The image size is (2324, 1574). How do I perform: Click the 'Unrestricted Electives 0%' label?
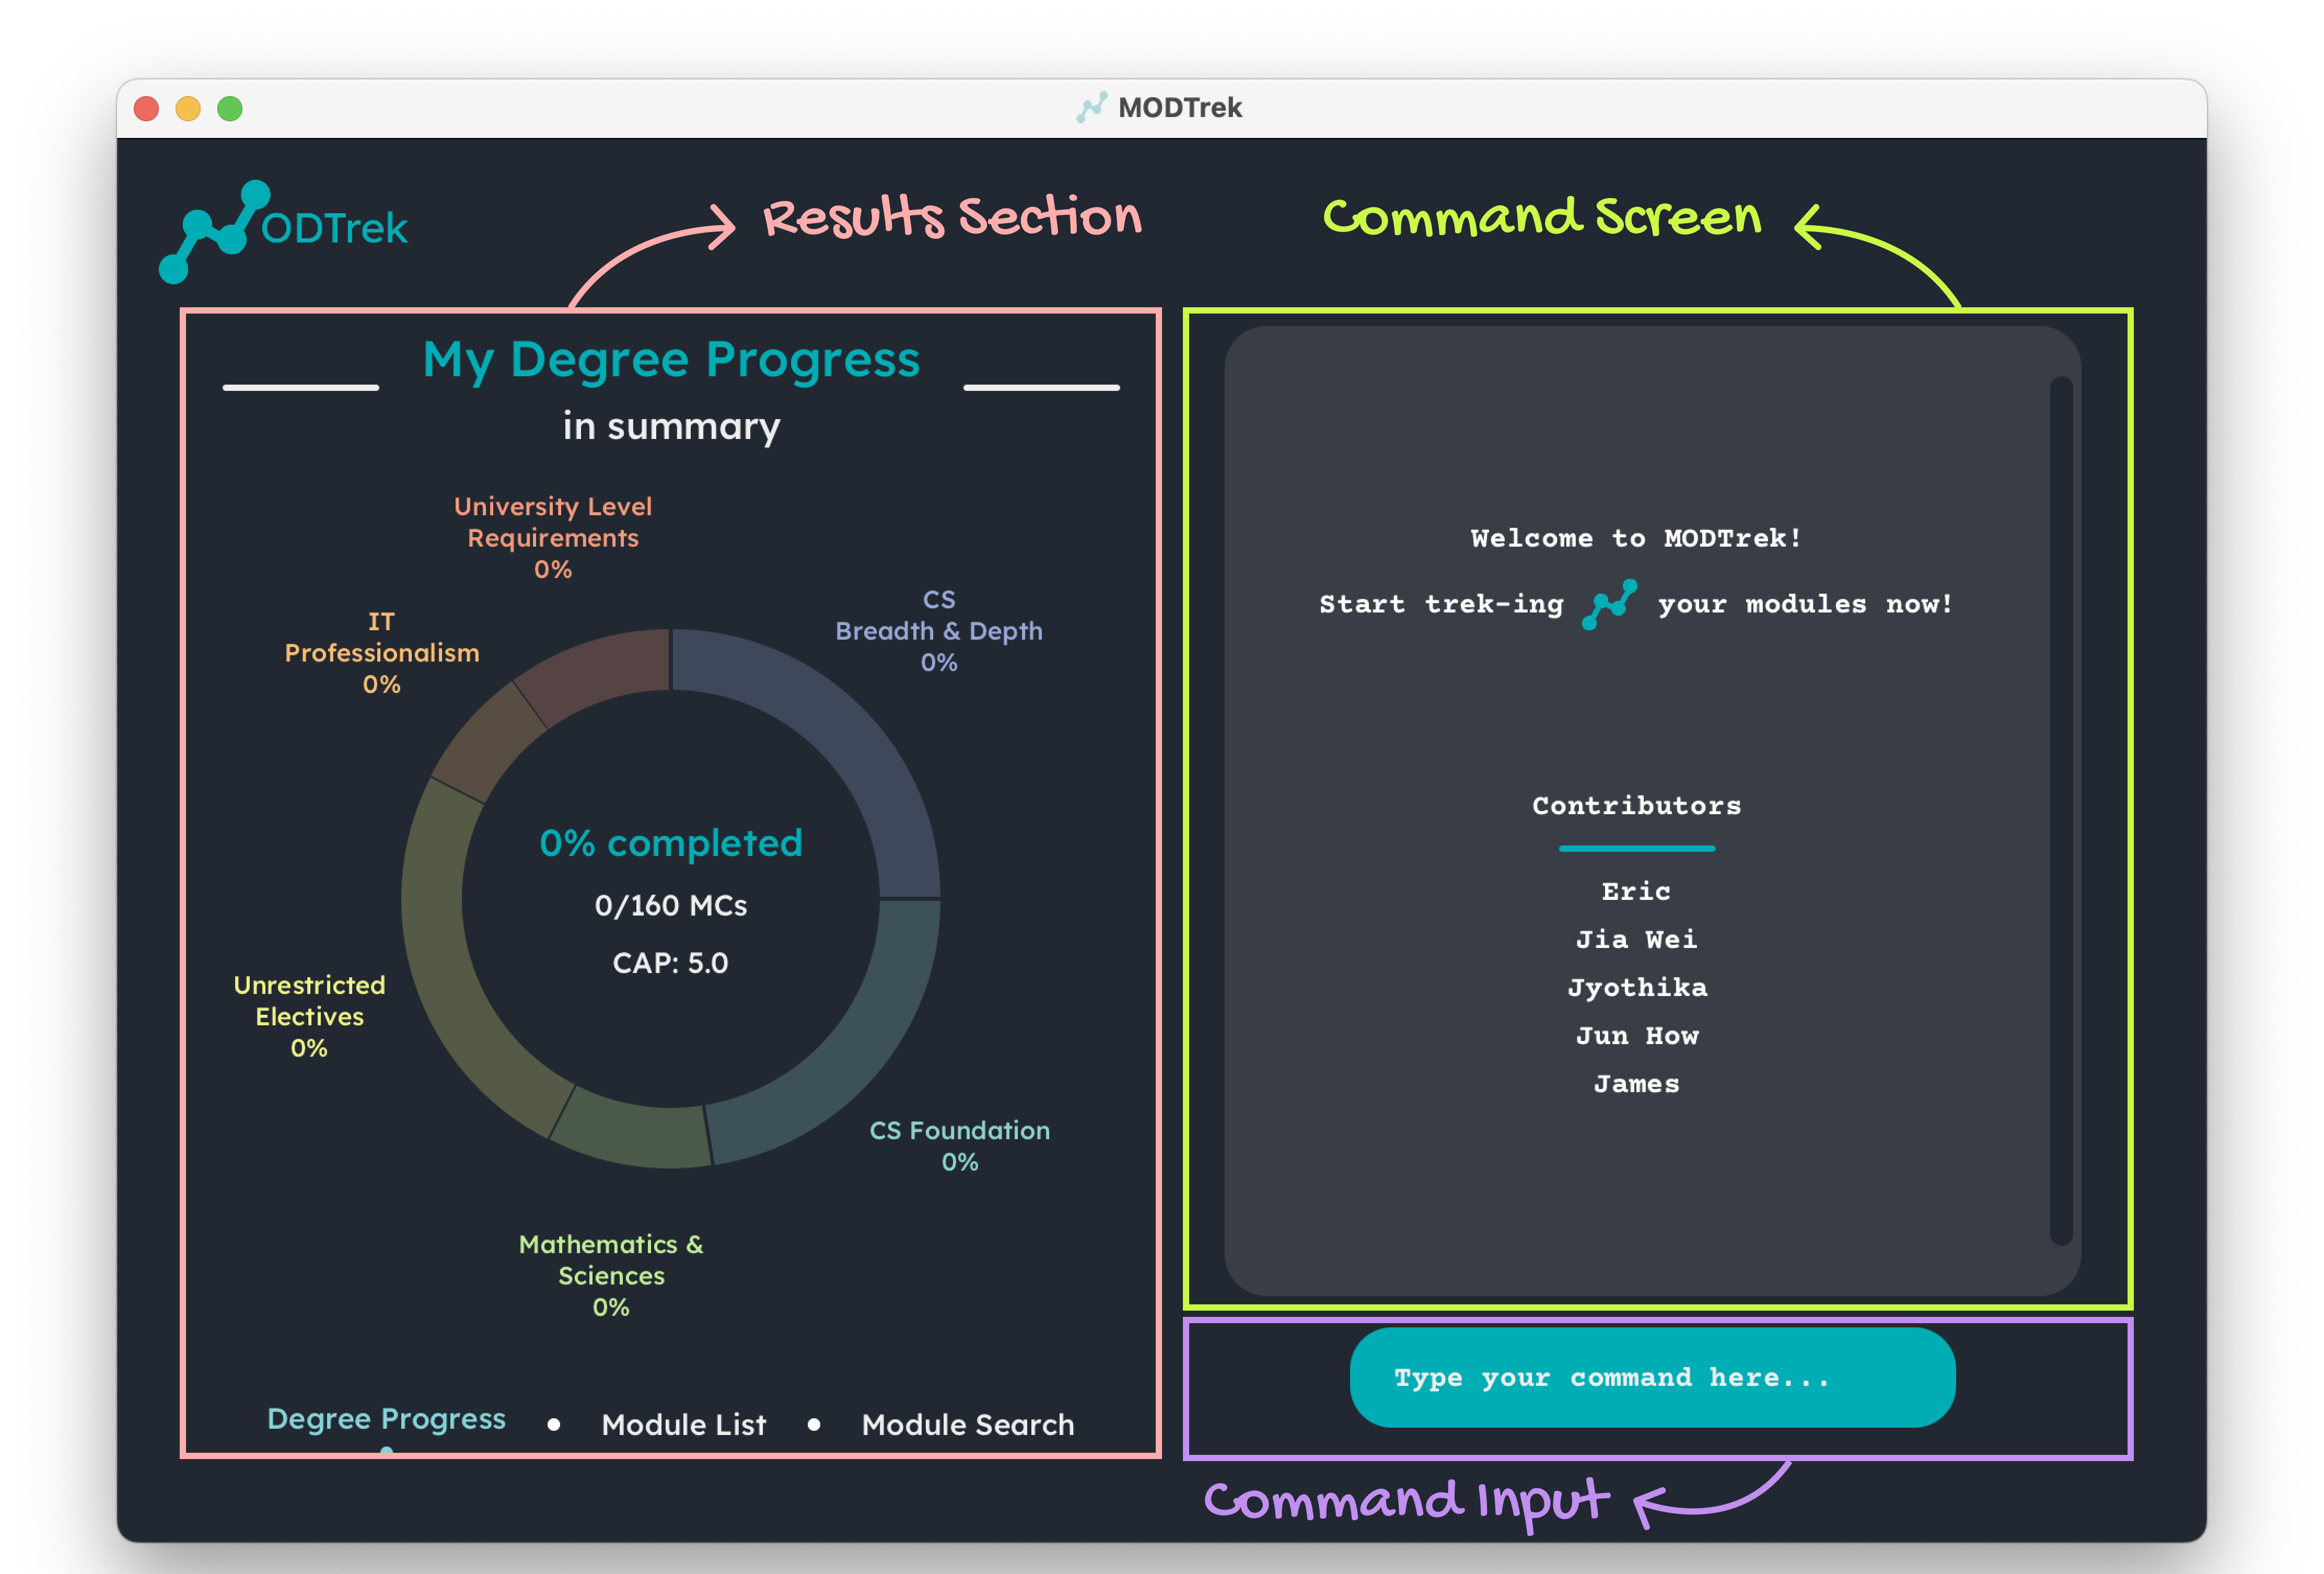point(309,1016)
